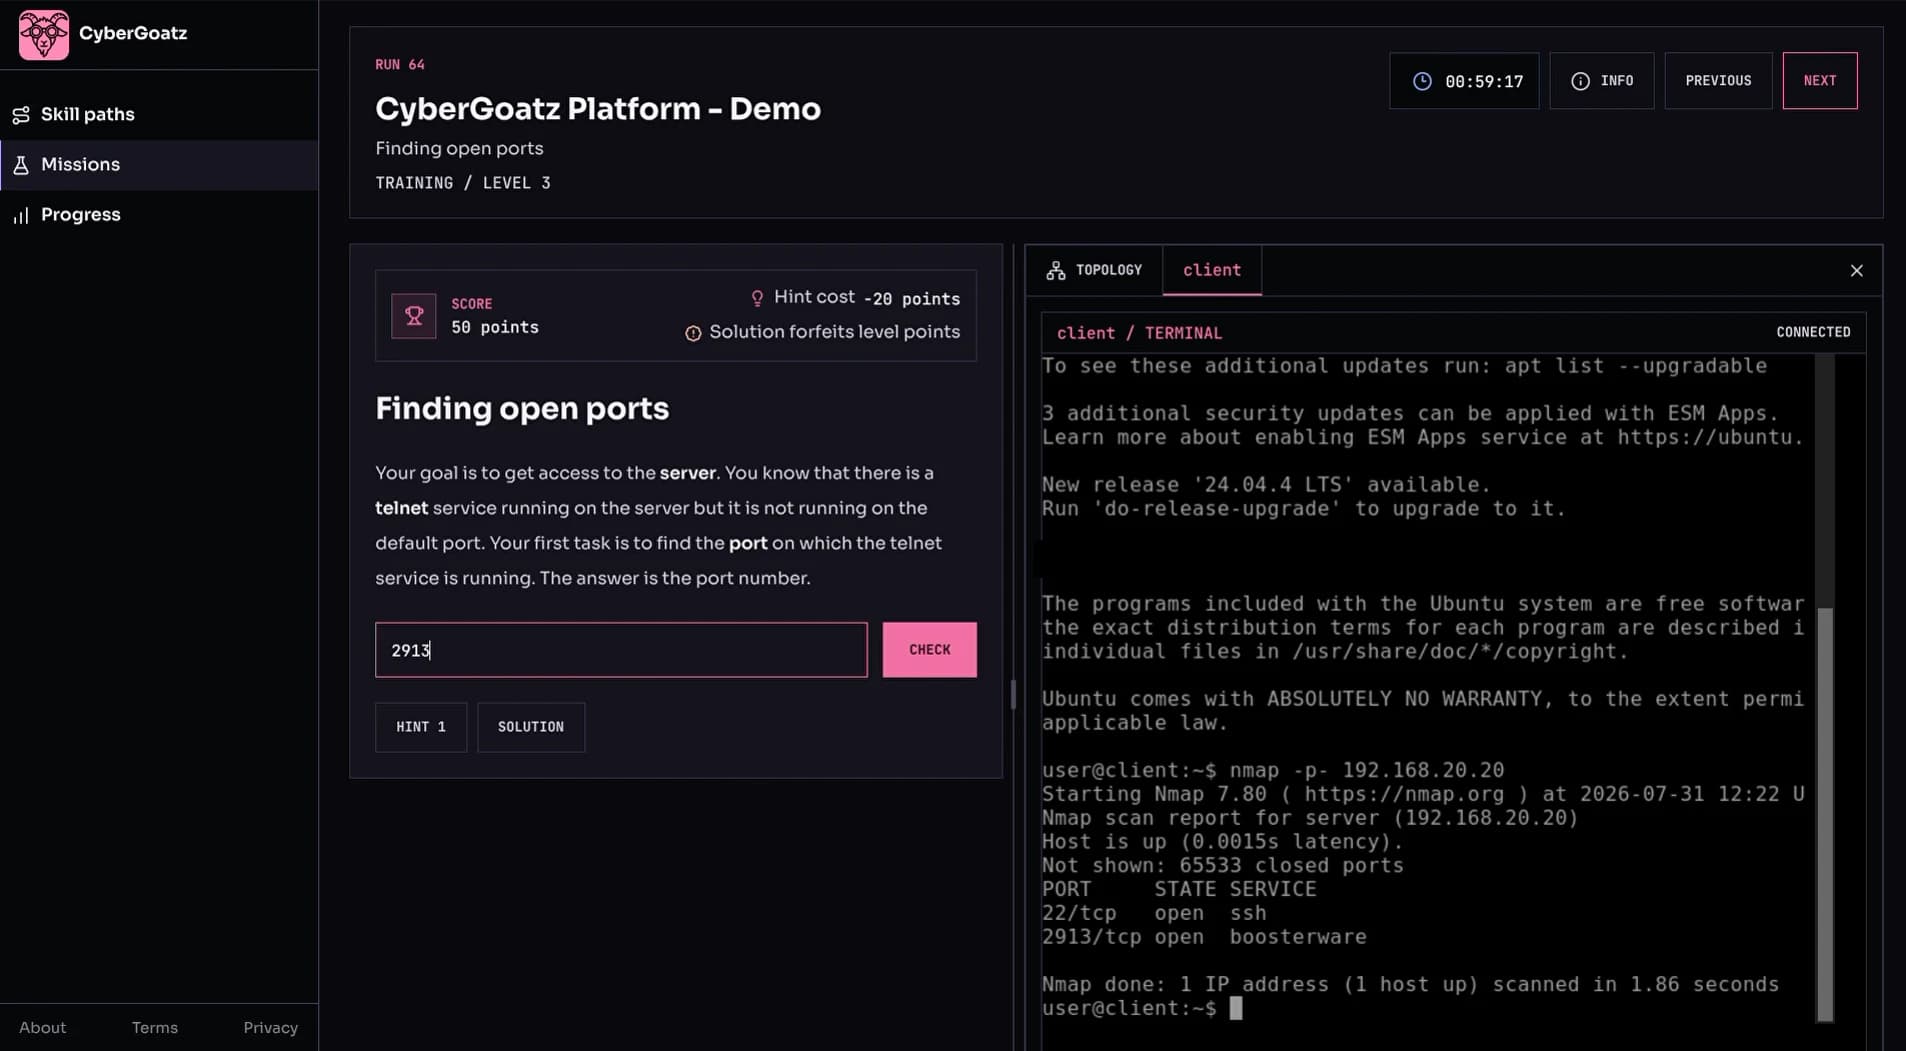Click the Progress bar-chart icon
This screenshot has height=1051, width=1906.
[21, 215]
